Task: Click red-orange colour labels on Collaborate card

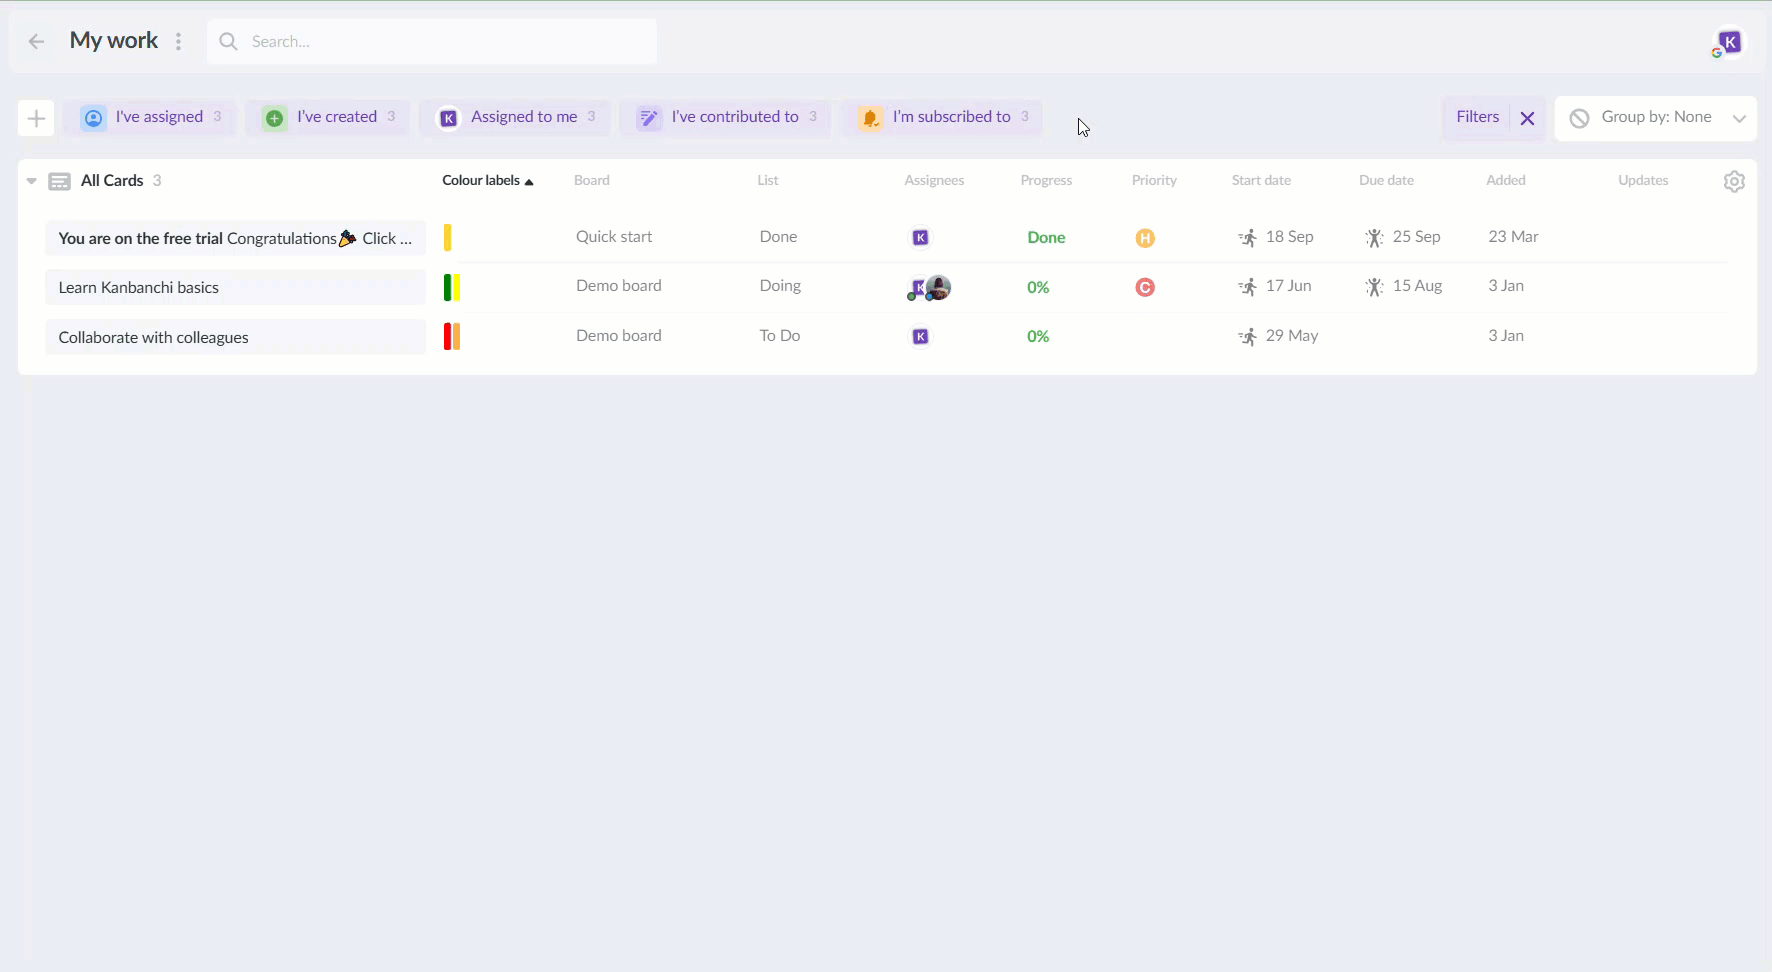Action: [x=452, y=337]
